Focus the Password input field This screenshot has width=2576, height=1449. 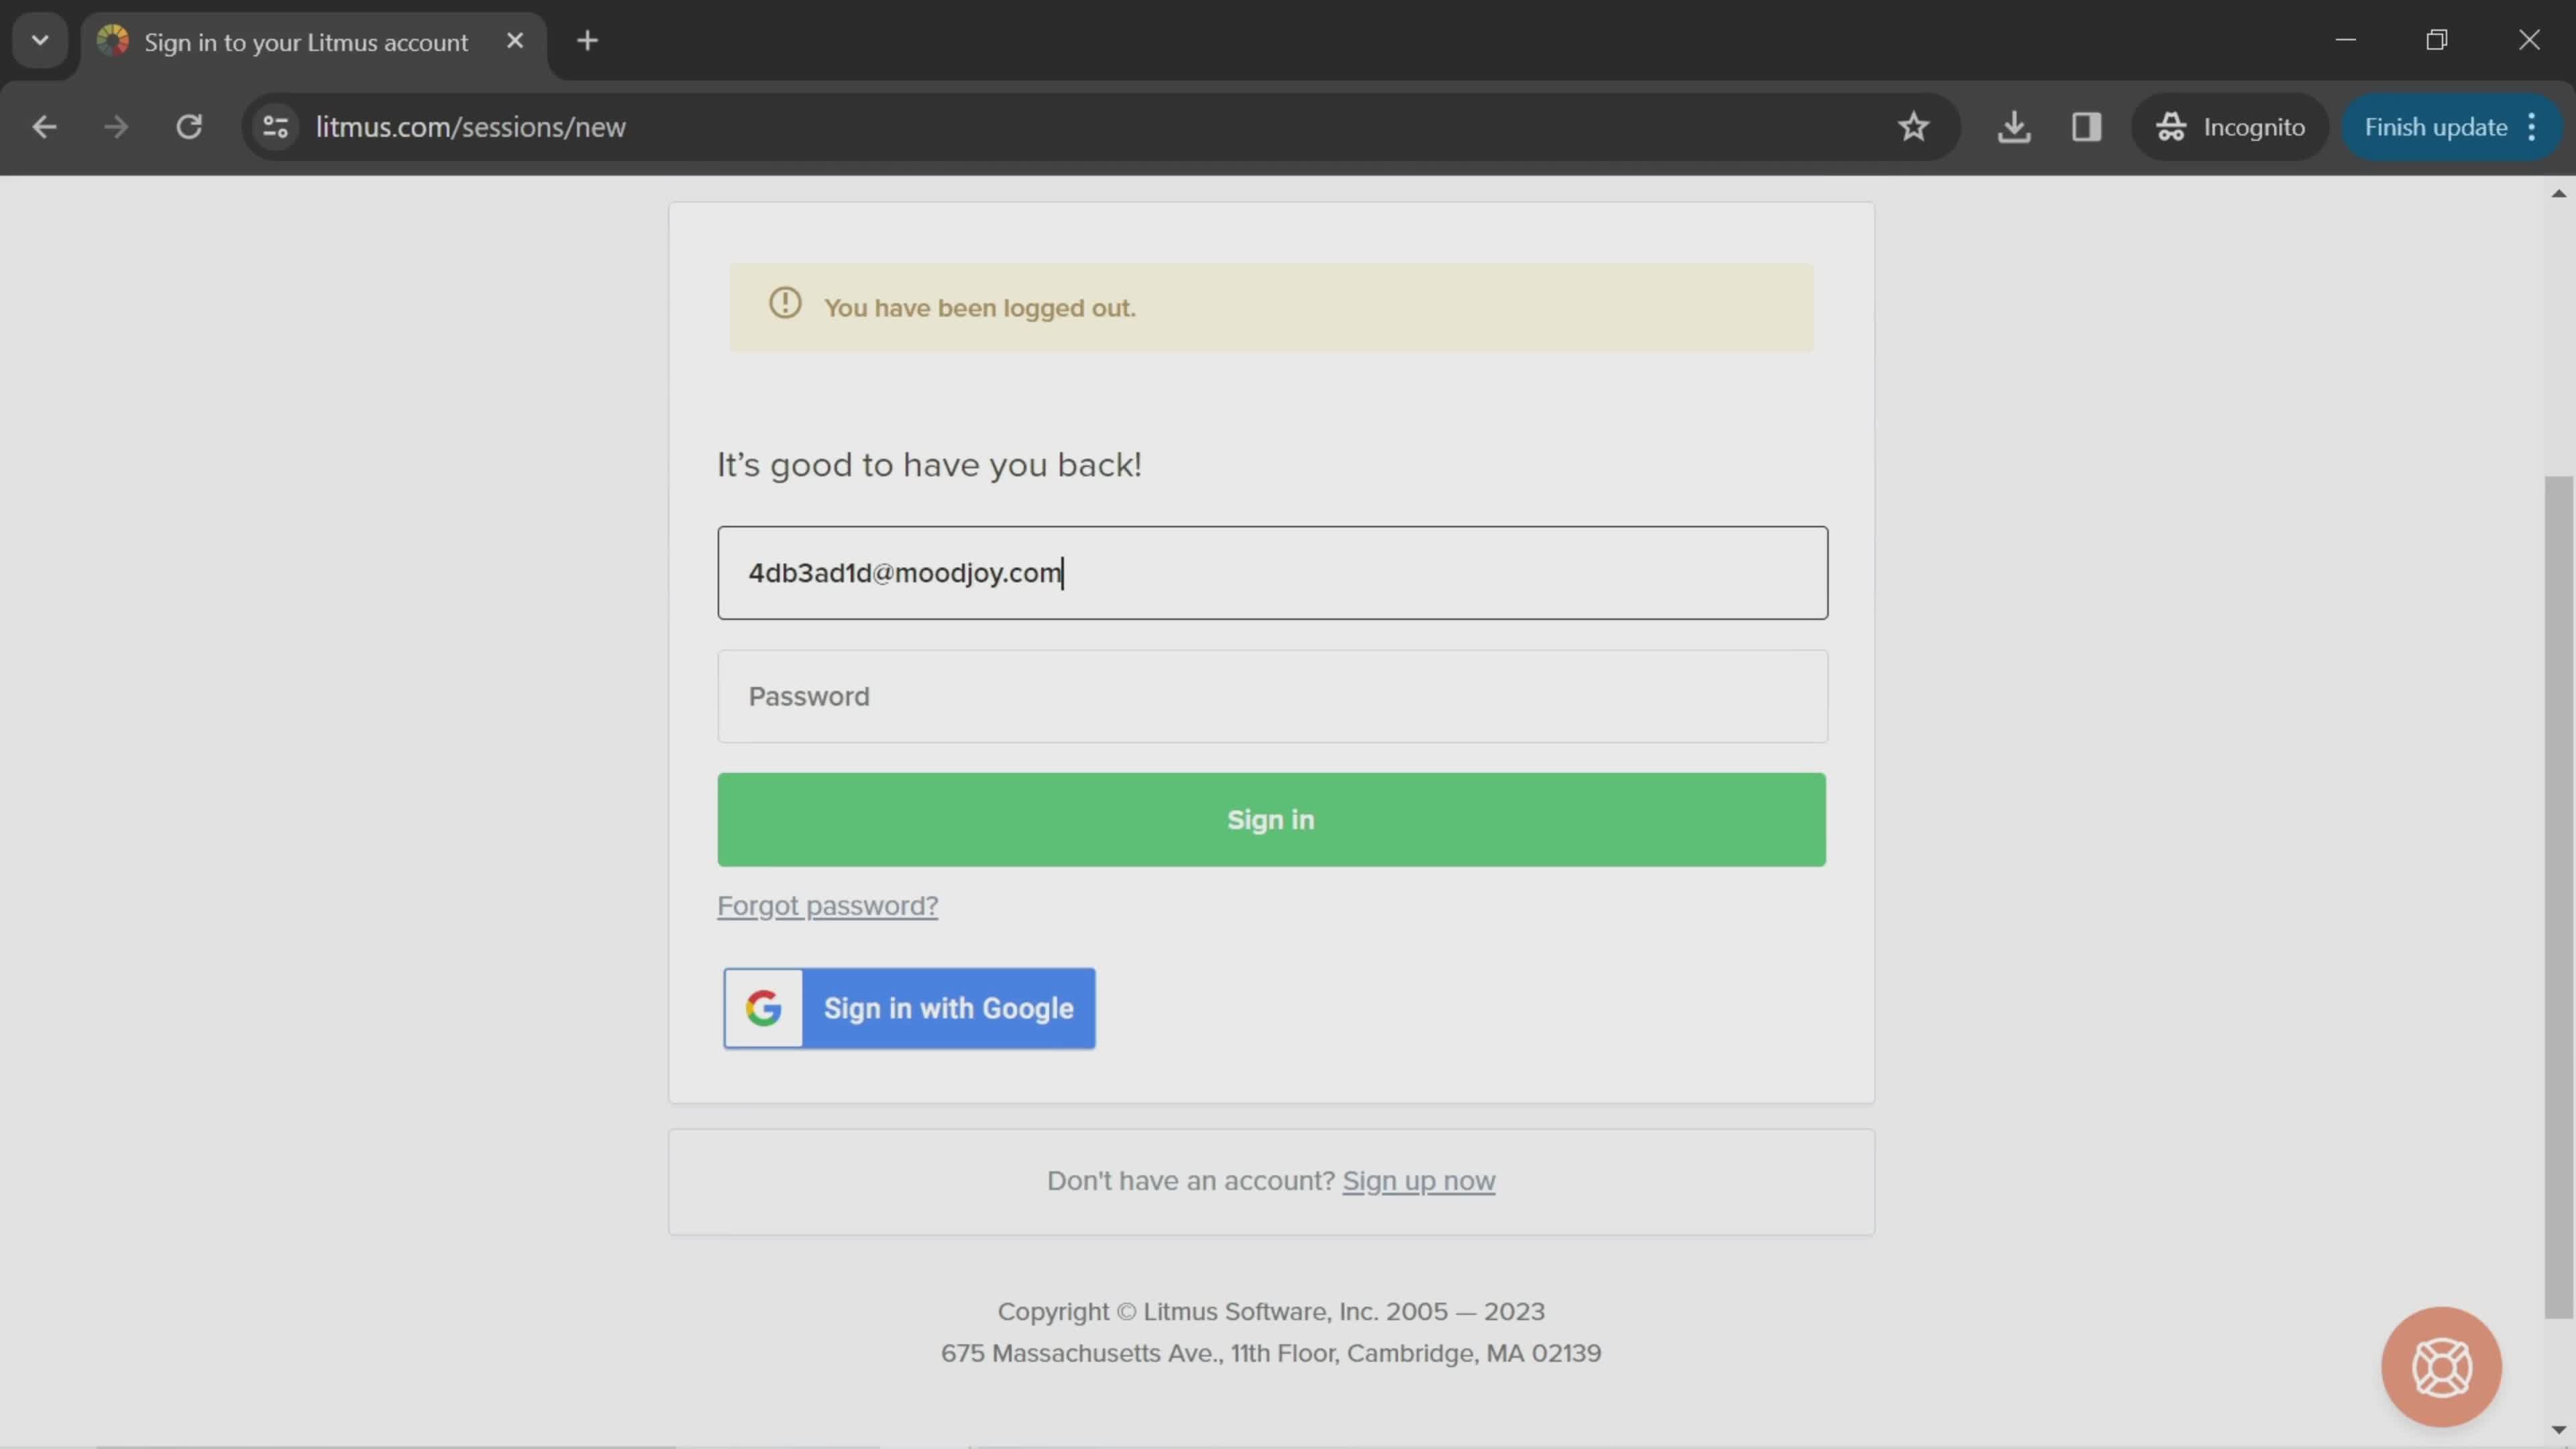[1272, 697]
